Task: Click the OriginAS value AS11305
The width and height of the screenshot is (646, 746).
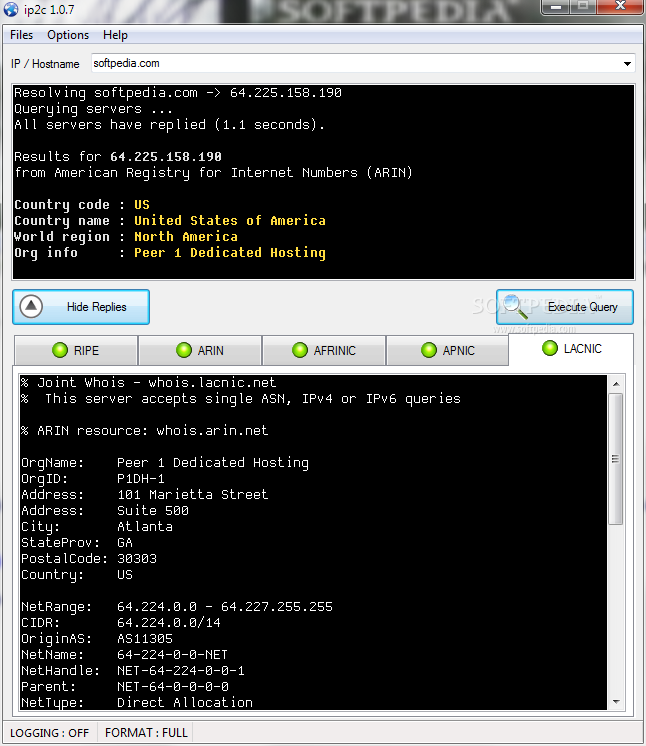Action: (145, 638)
